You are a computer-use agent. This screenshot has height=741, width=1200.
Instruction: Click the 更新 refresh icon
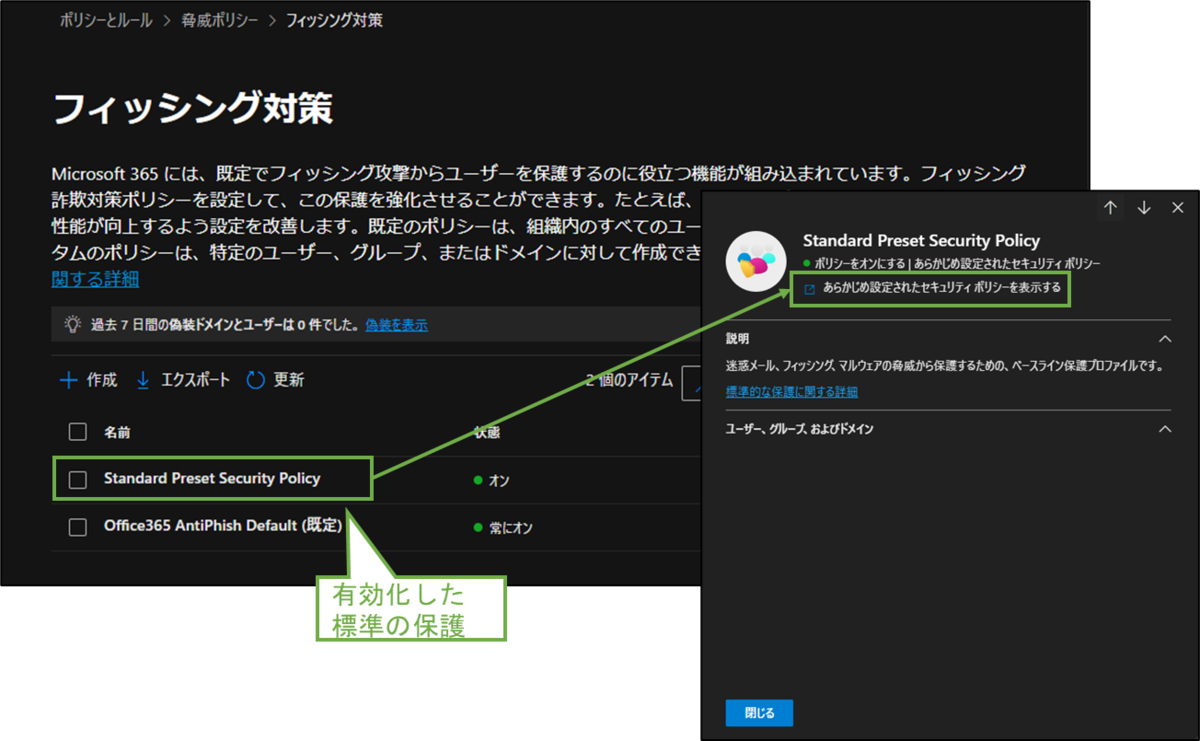tap(255, 380)
